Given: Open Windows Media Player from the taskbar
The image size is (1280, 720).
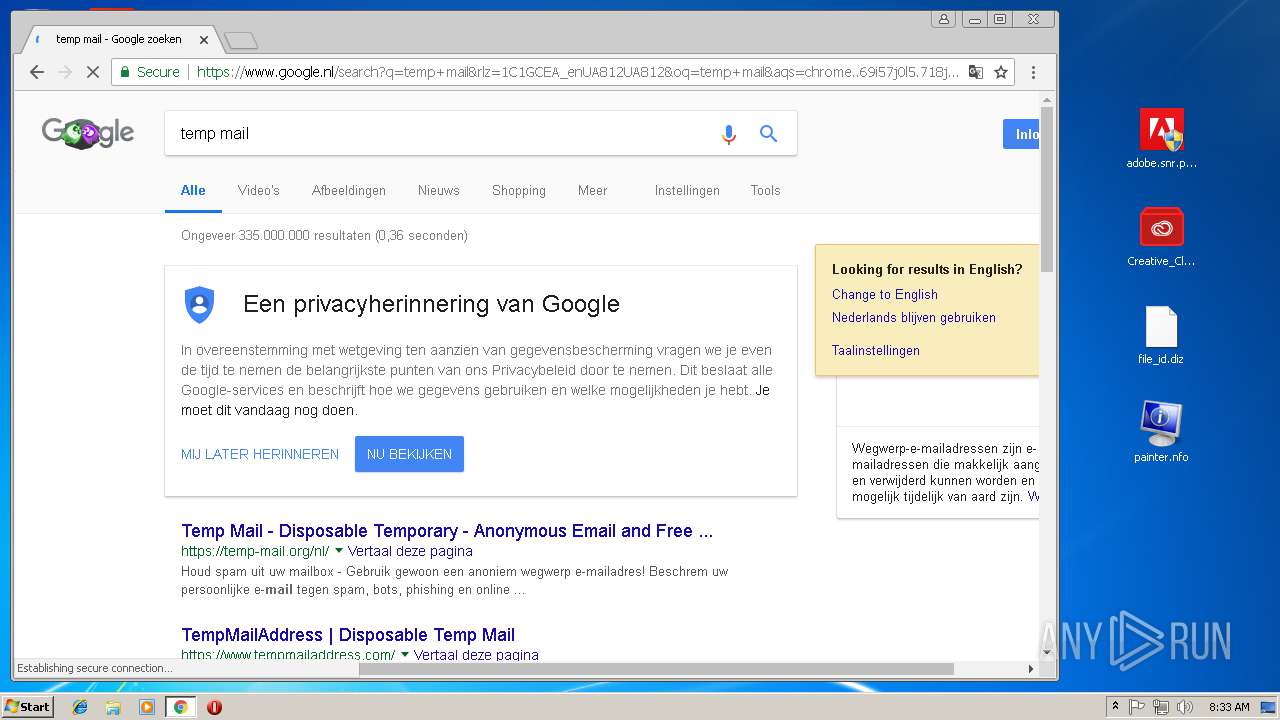Looking at the screenshot, I should tap(147, 707).
